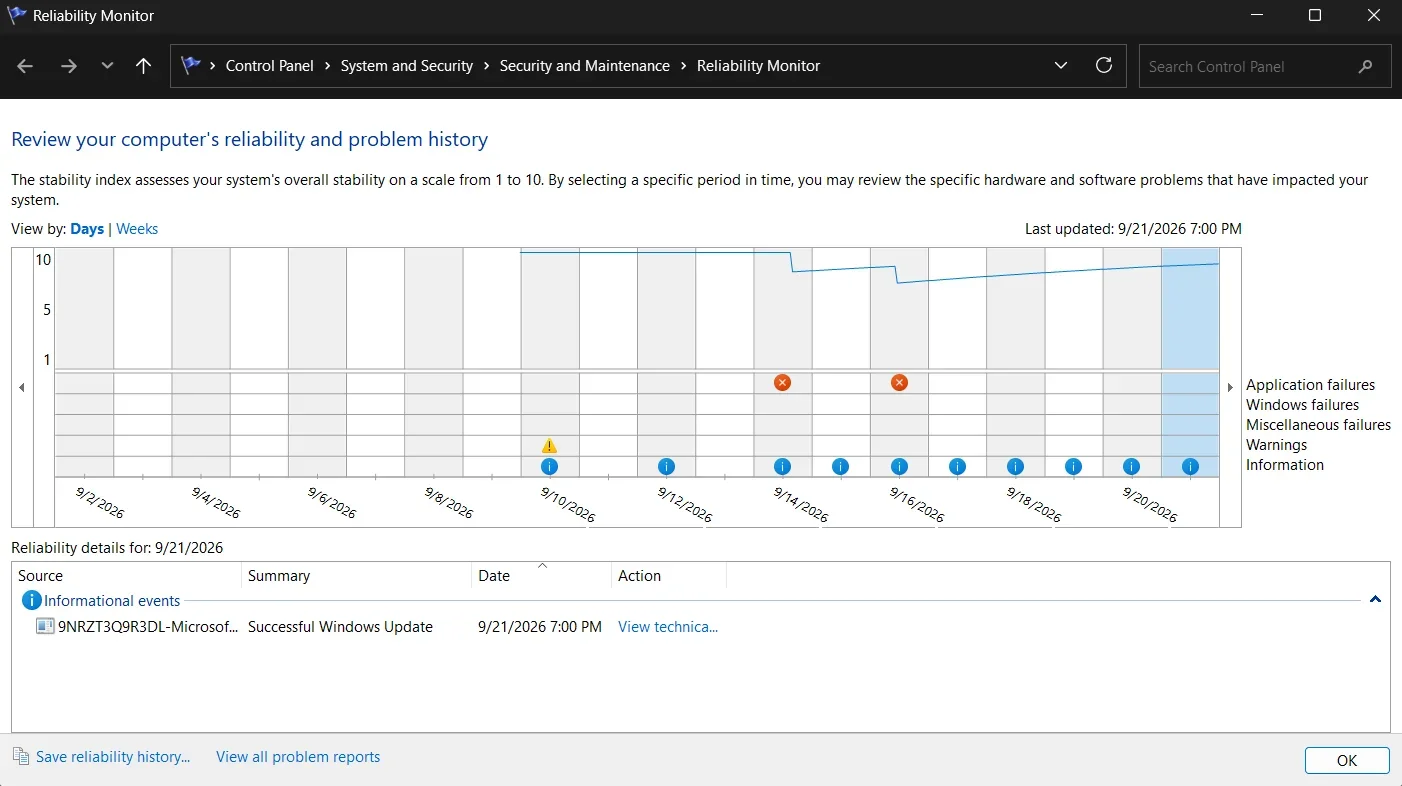Open View technical details for the update

(668, 627)
